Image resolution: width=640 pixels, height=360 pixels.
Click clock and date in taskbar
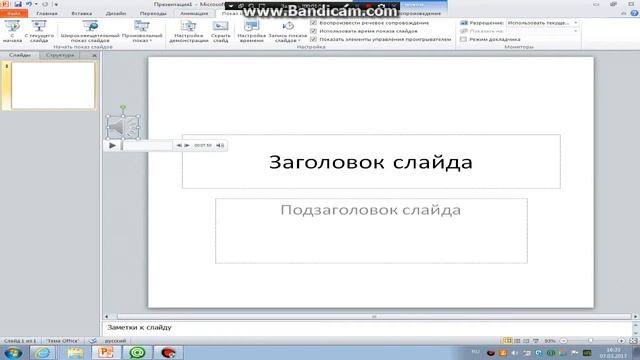coord(613,353)
